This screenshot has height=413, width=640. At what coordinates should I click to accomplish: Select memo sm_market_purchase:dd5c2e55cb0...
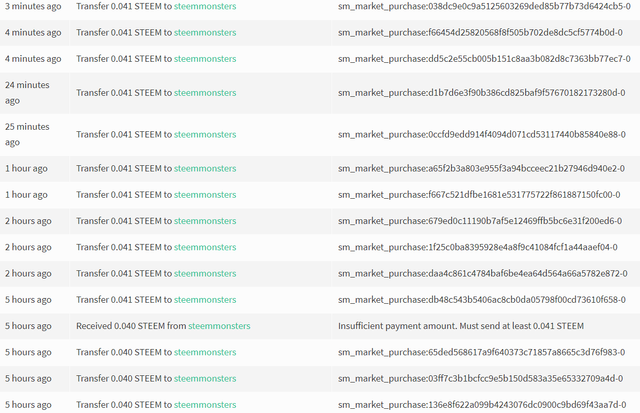[x=484, y=58]
